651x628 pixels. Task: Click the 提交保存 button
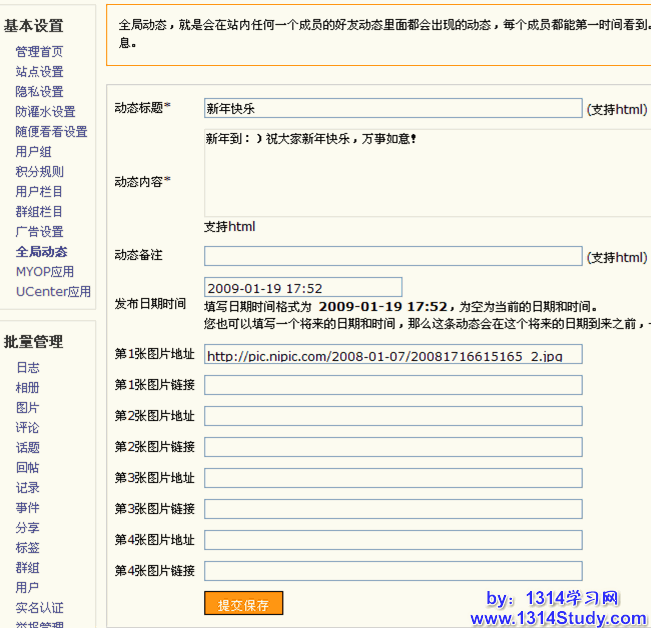click(x=243, y=604)
